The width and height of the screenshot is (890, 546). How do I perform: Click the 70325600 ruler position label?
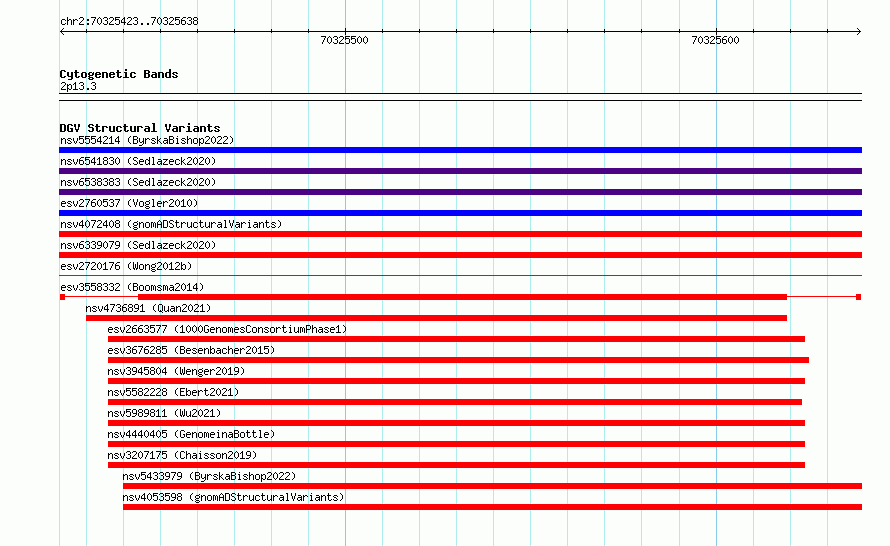(x=715, y=40)
